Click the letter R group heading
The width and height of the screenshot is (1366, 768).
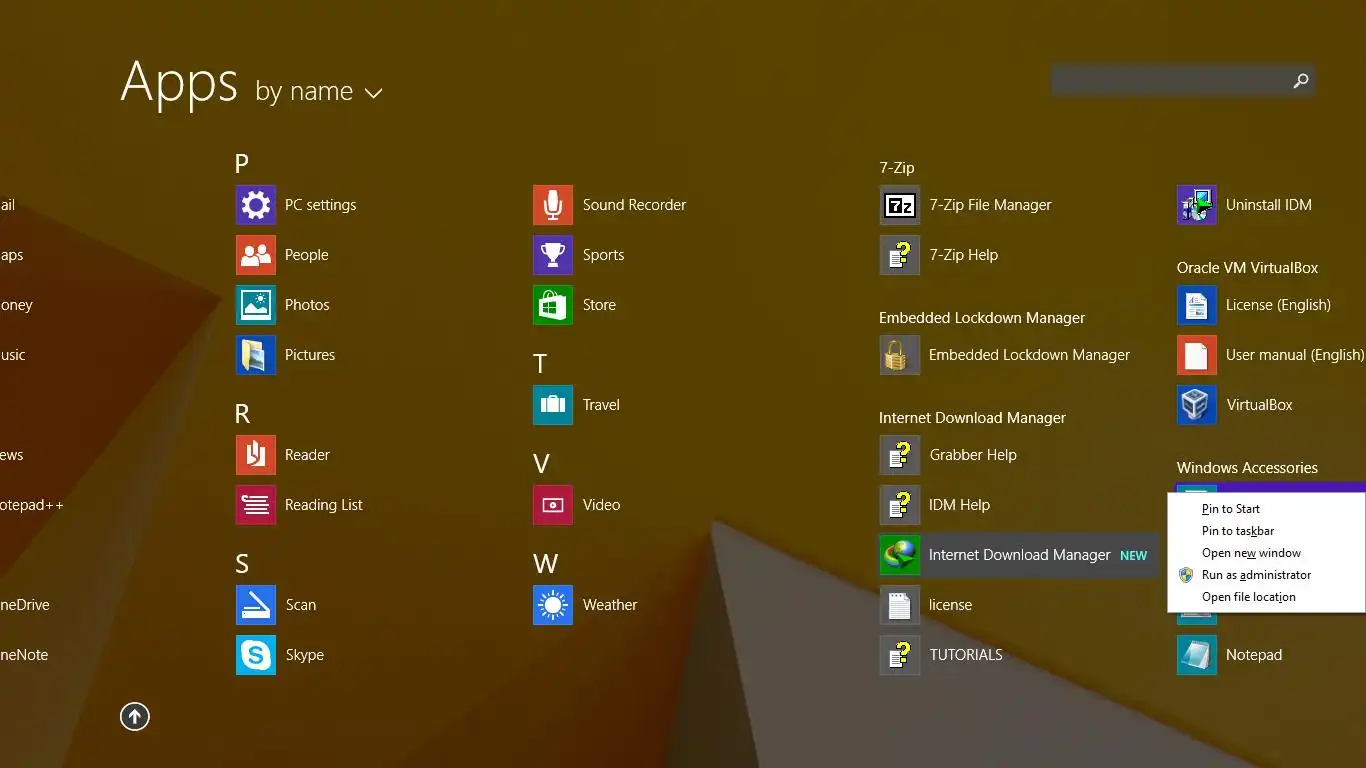242,413
